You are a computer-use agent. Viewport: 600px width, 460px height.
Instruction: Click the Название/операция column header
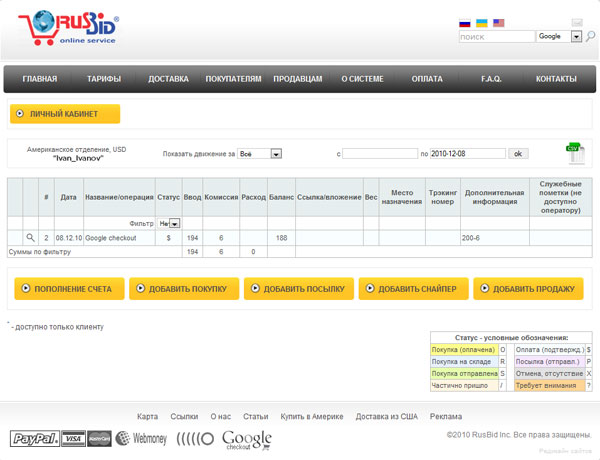119,197
